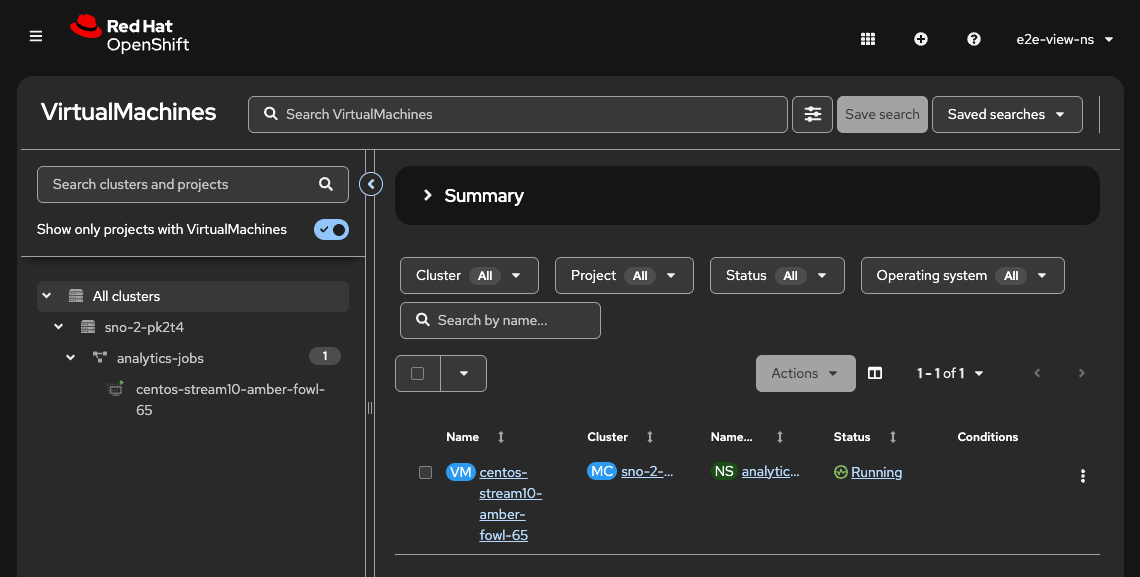Select the centos-stream10-amber-fowl-65 row checkbox

click(x=425, y=472)
